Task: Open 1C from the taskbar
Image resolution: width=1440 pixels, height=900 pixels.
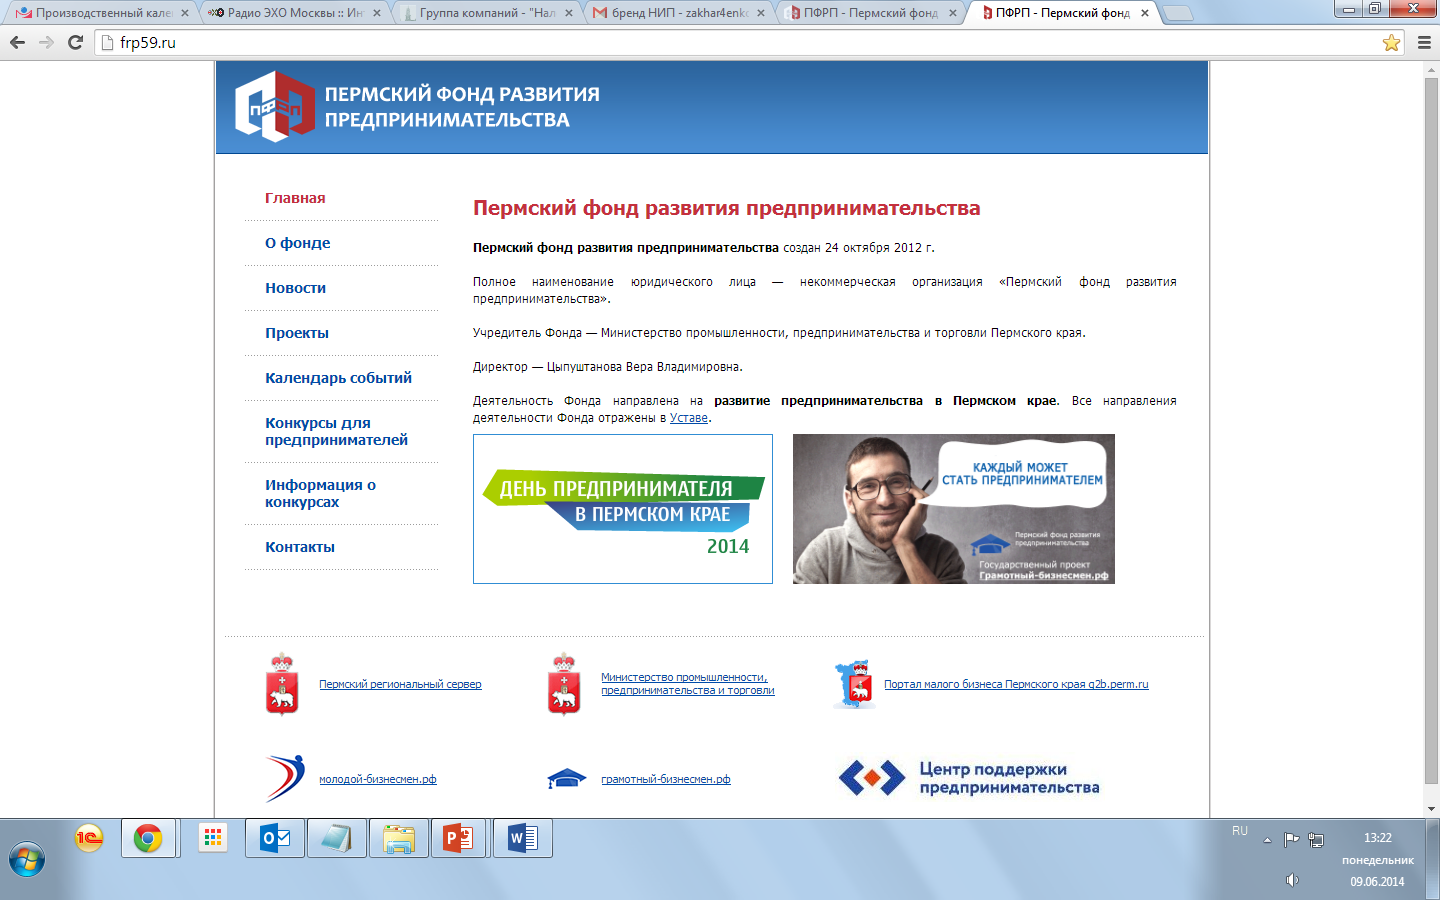Action: pos(90,838)
